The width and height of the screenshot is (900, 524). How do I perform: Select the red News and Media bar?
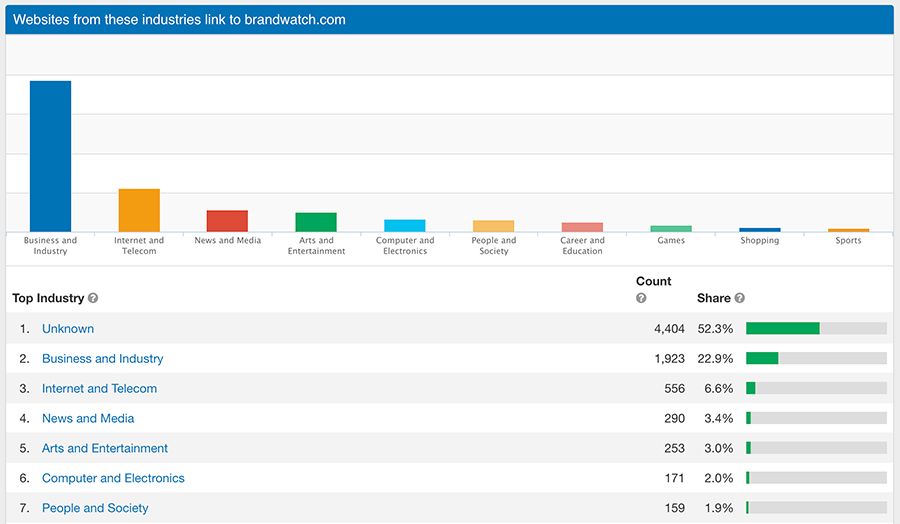pos(227,221)
